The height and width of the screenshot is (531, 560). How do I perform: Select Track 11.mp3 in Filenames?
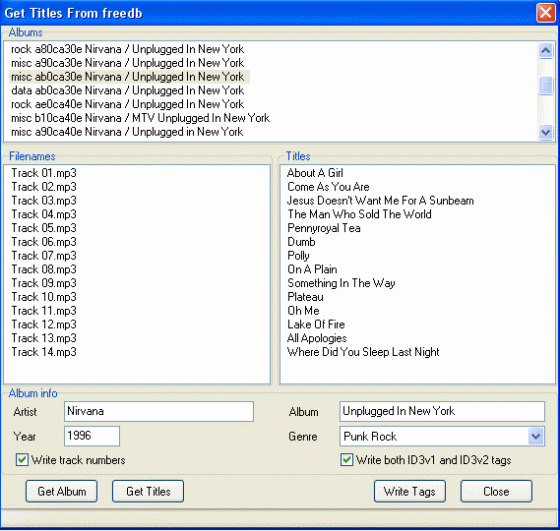pyautogui.click(x=44, y=310)
